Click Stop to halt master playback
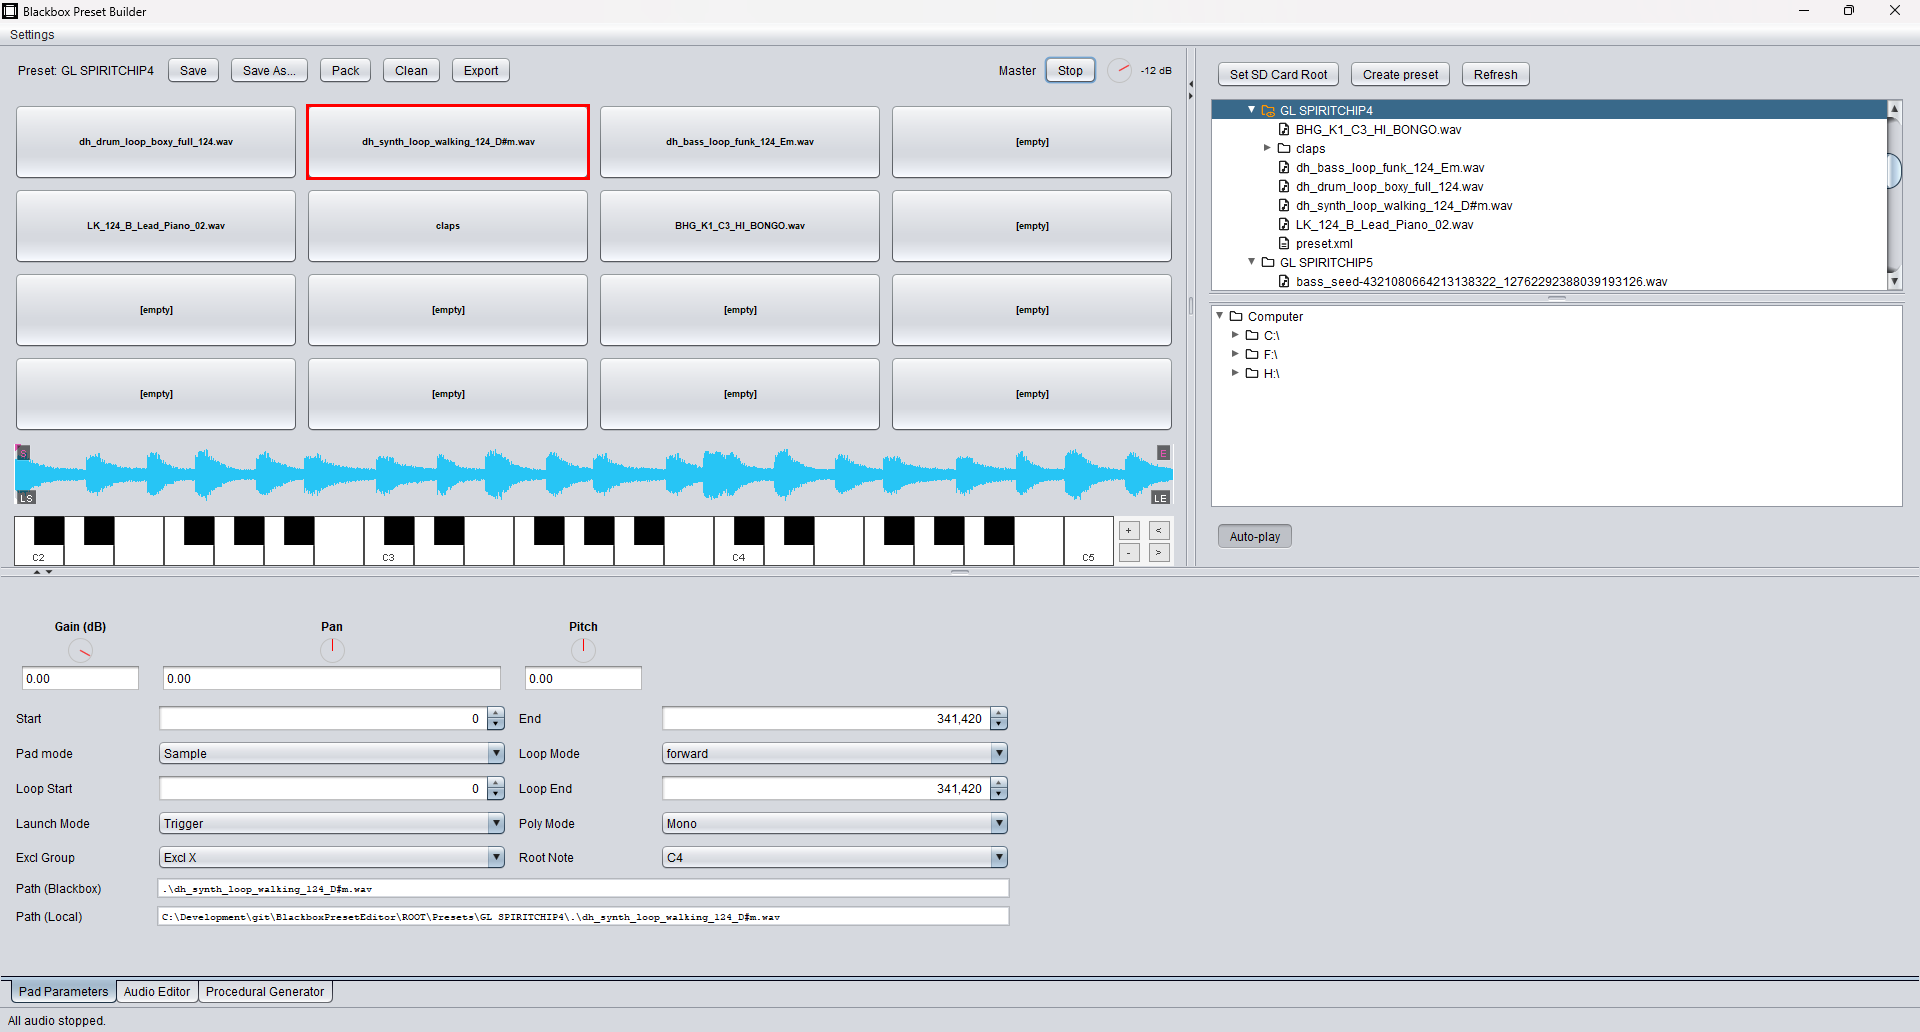This screenshot has width=1920, height=1032. pyautogui.click(x=1069, y=70)
